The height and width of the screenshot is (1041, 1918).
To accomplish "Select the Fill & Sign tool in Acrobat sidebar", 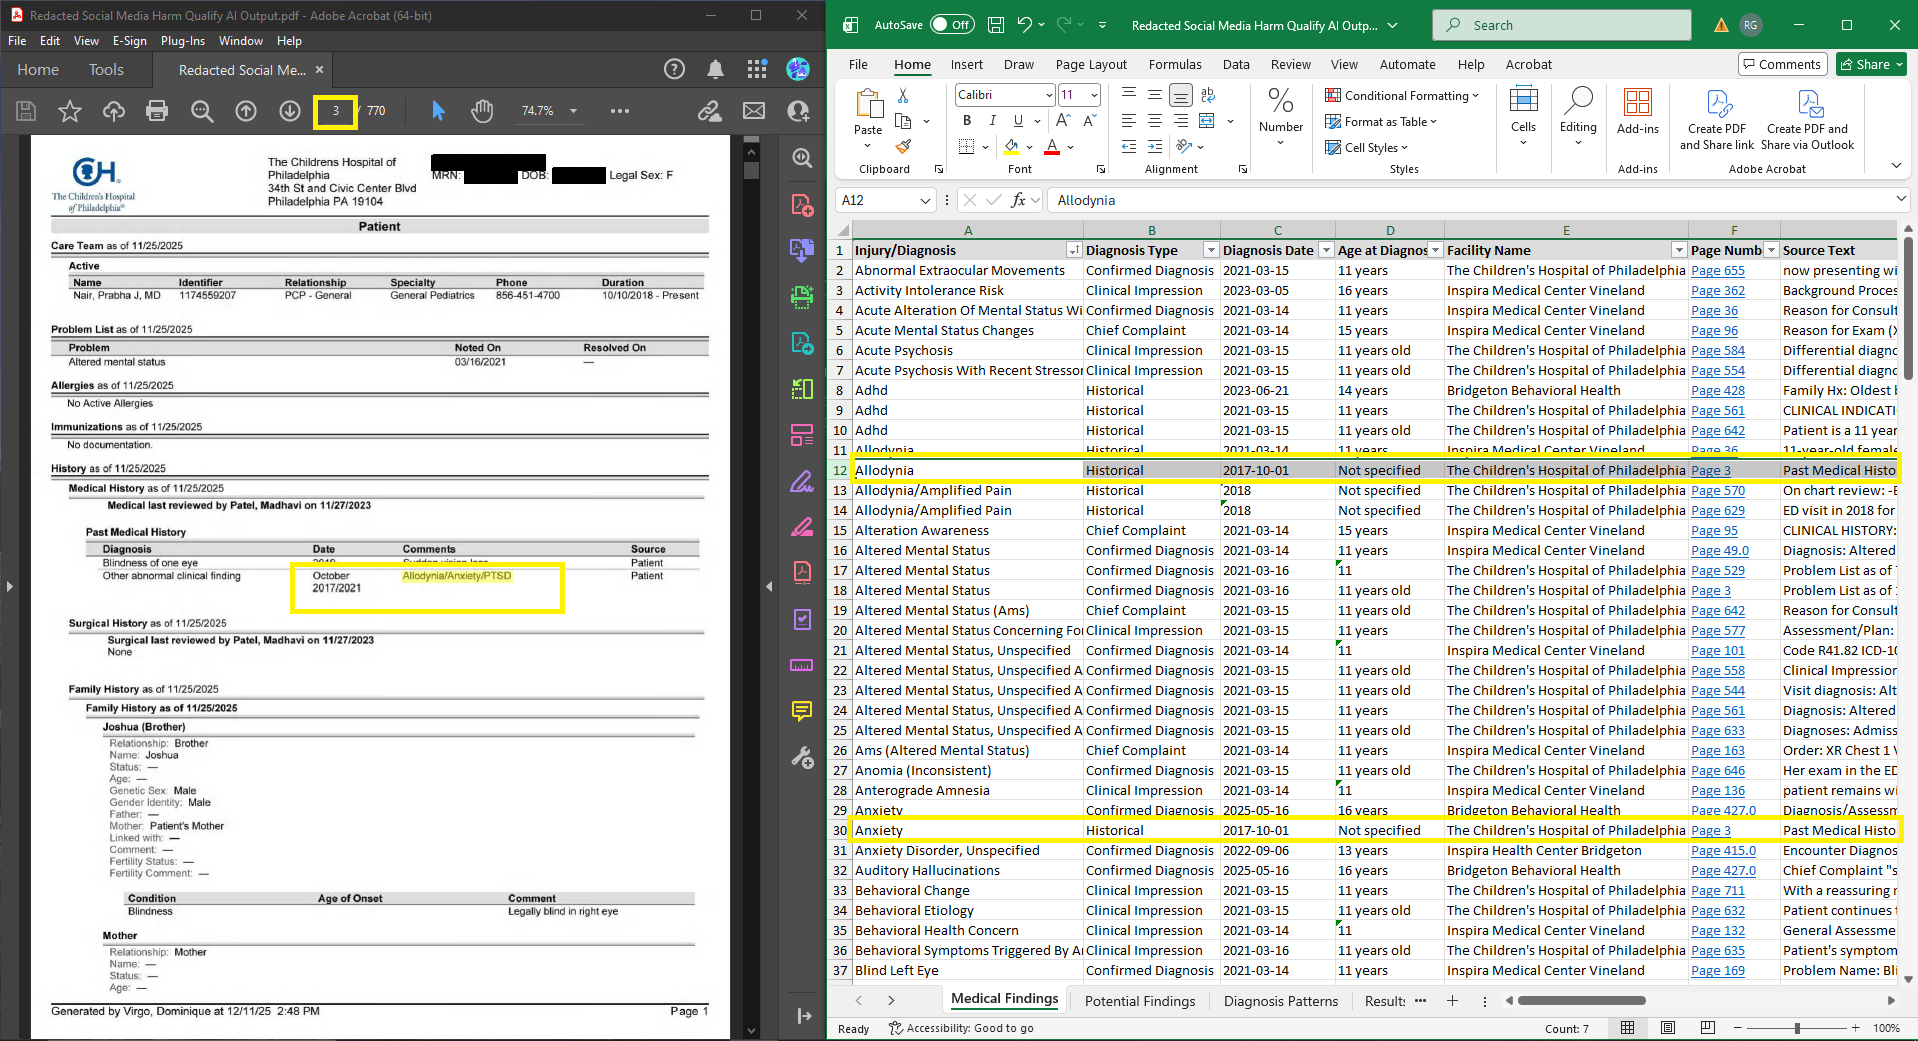I will 801,482.
